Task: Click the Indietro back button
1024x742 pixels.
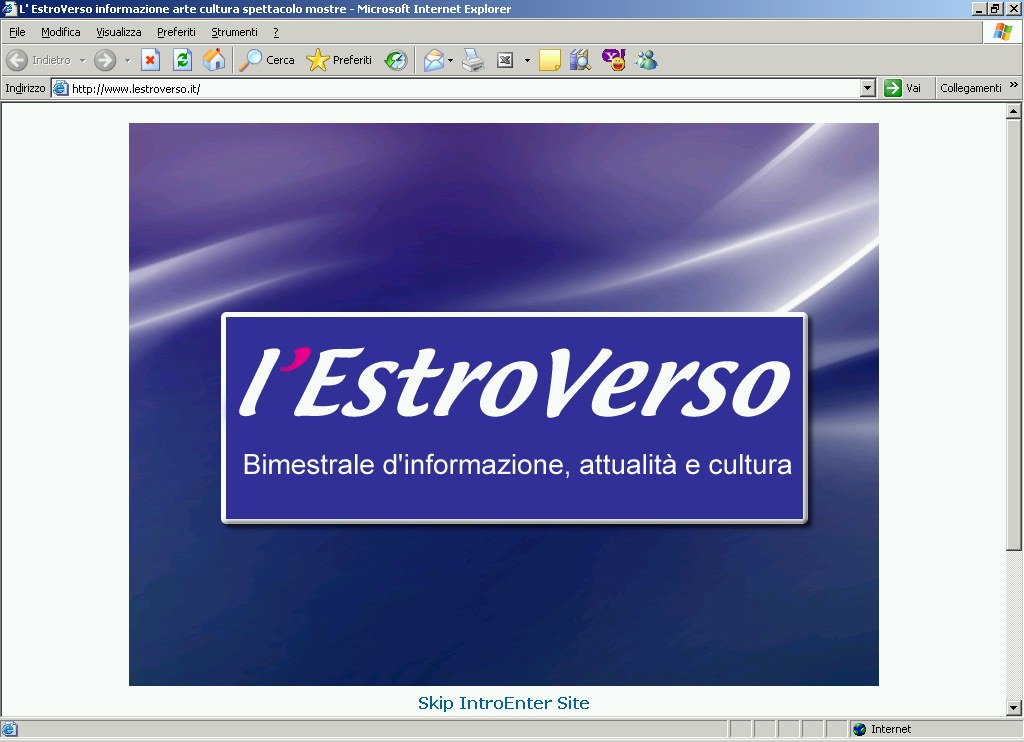Action: click(39, 60)
